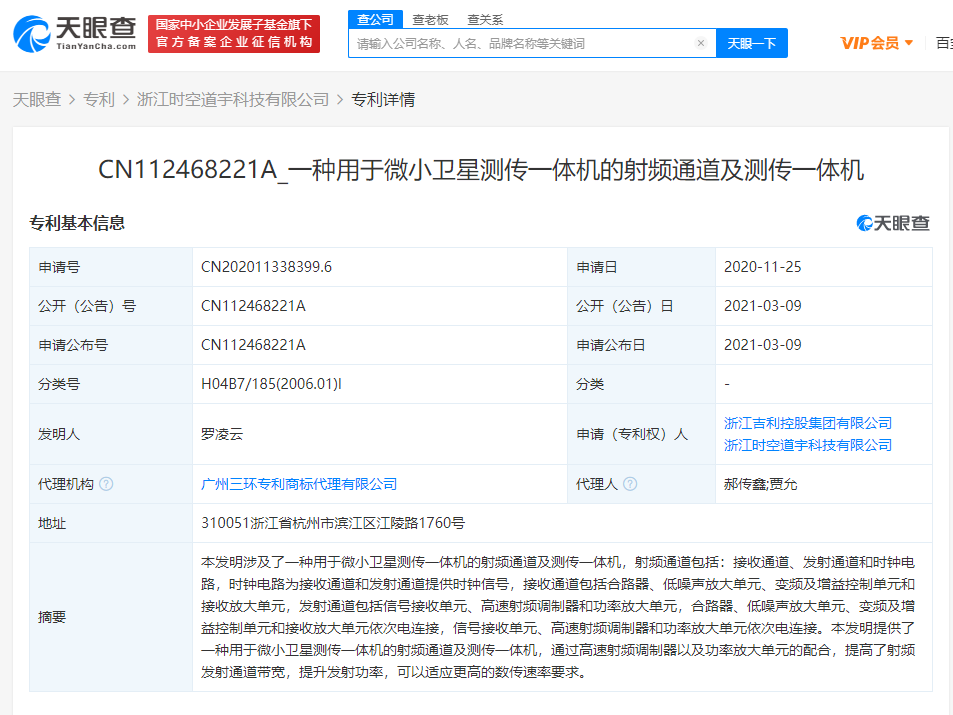Clear the search box using the × icon

coord(700,43)
